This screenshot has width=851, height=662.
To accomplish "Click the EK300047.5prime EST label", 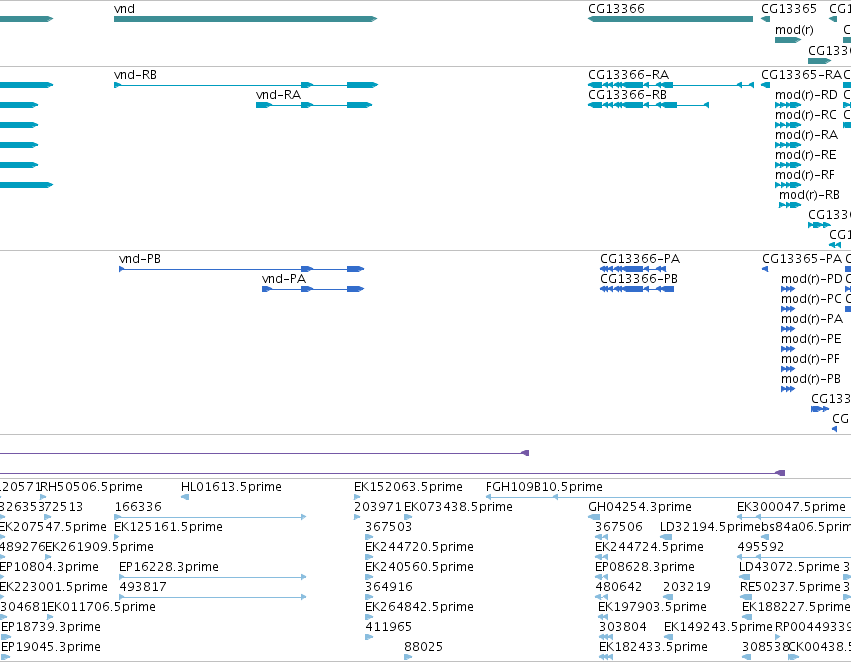I will point(791,507).
